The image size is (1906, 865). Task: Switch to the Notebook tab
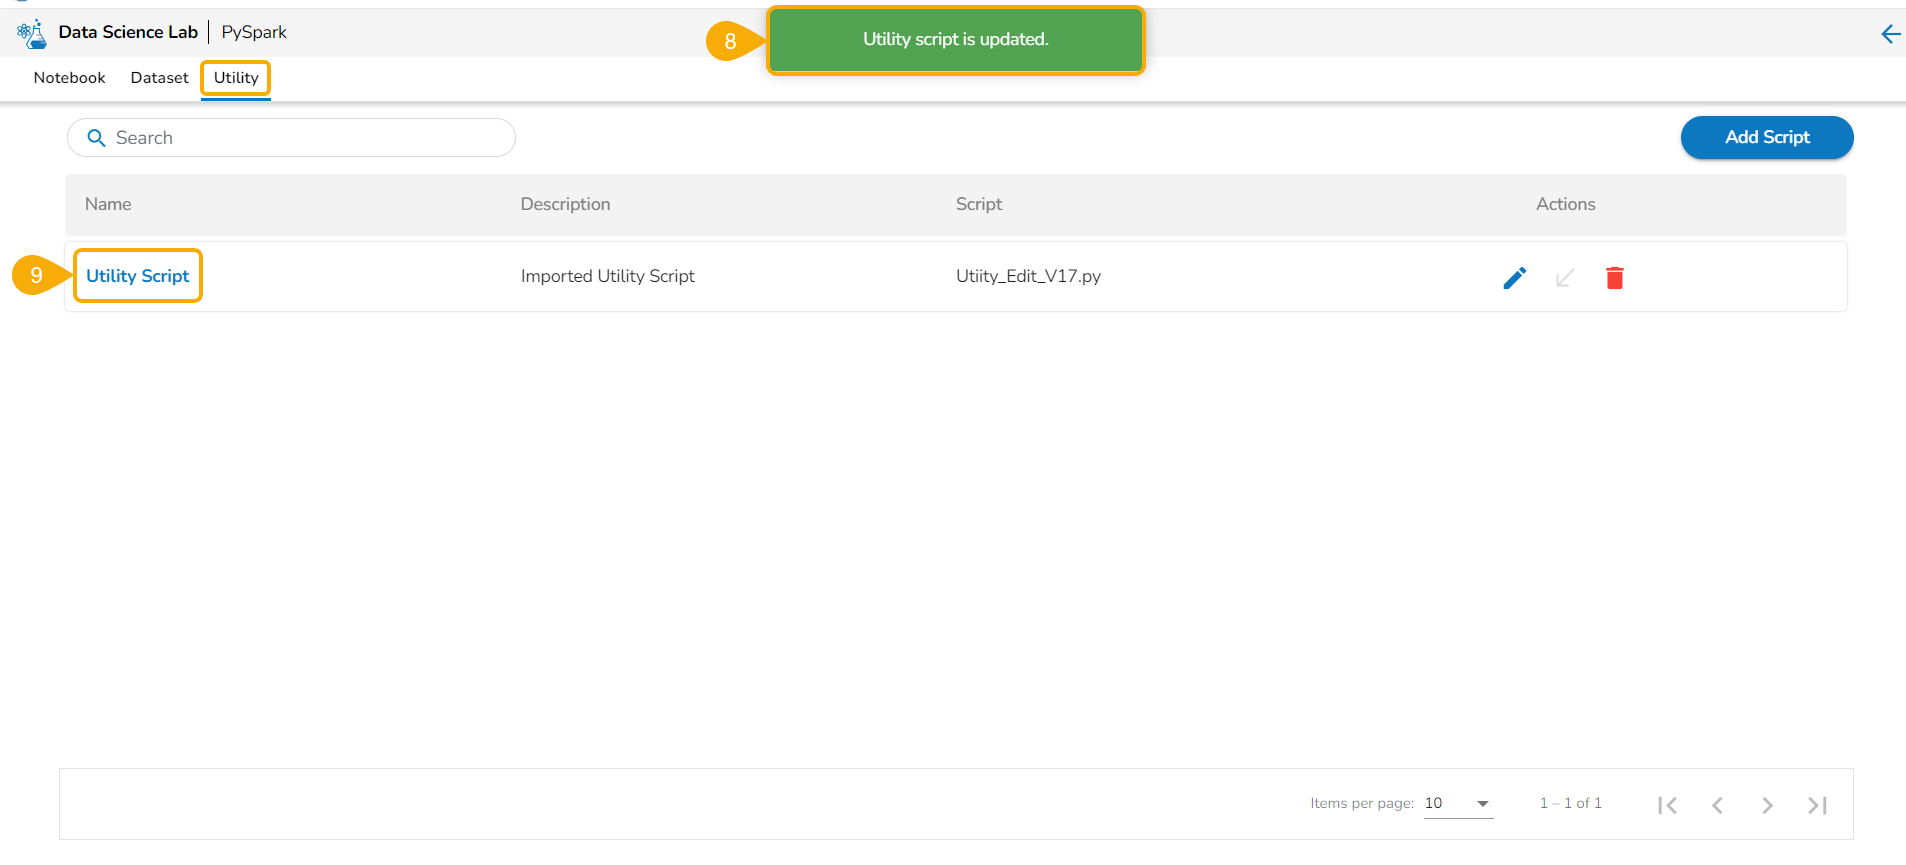(x=69, y=78)
